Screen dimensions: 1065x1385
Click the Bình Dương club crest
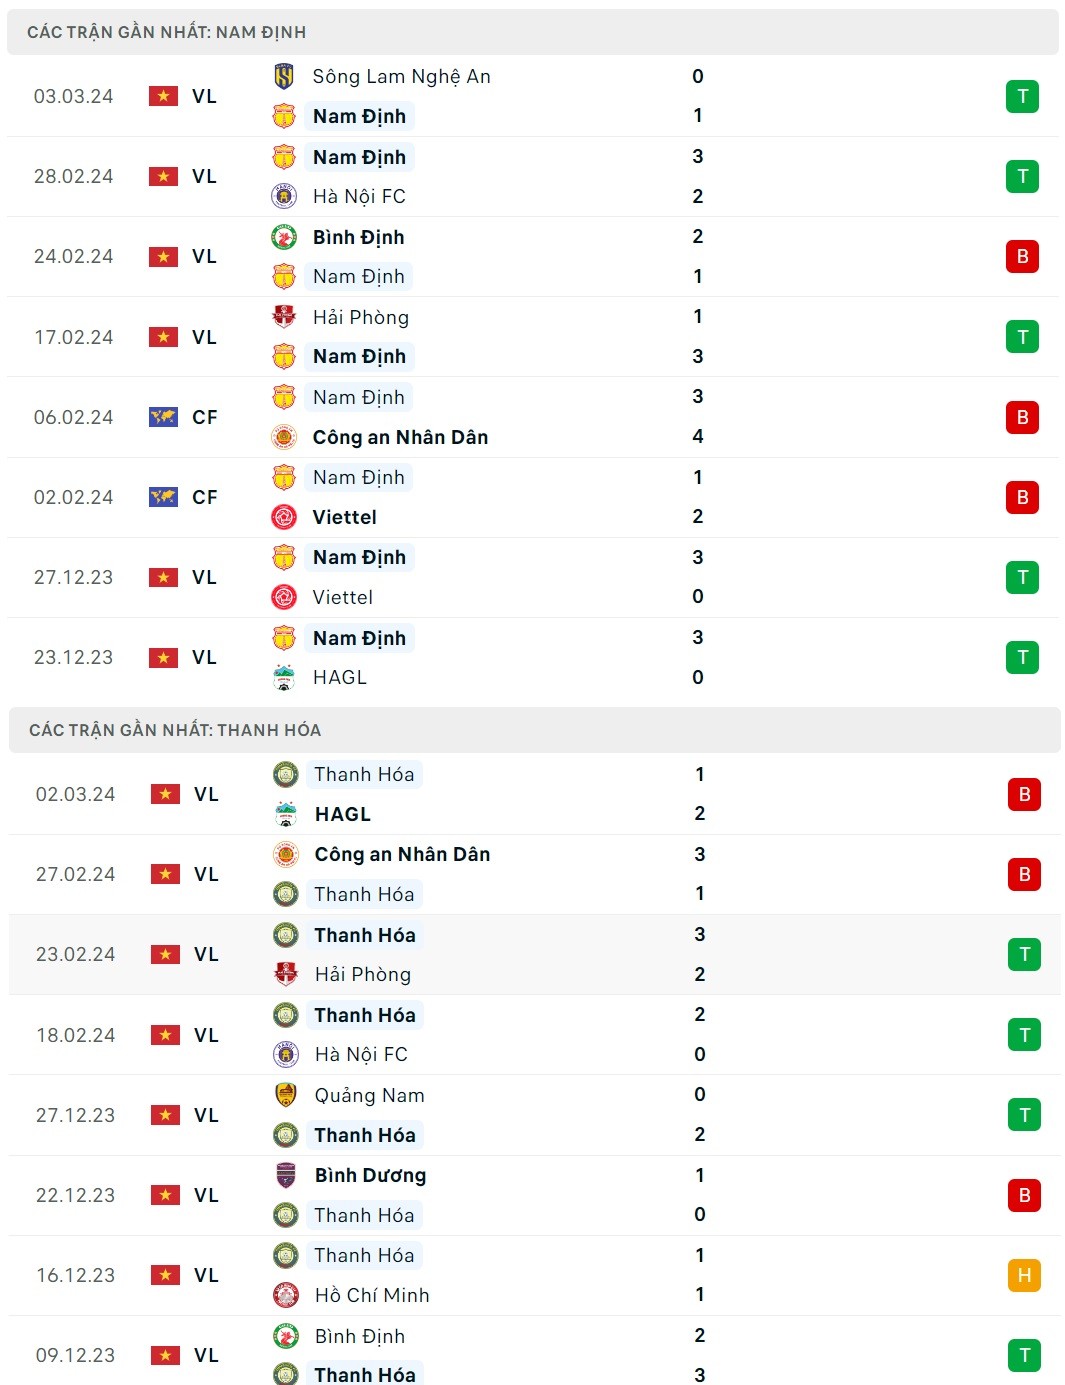point(286,1175)
